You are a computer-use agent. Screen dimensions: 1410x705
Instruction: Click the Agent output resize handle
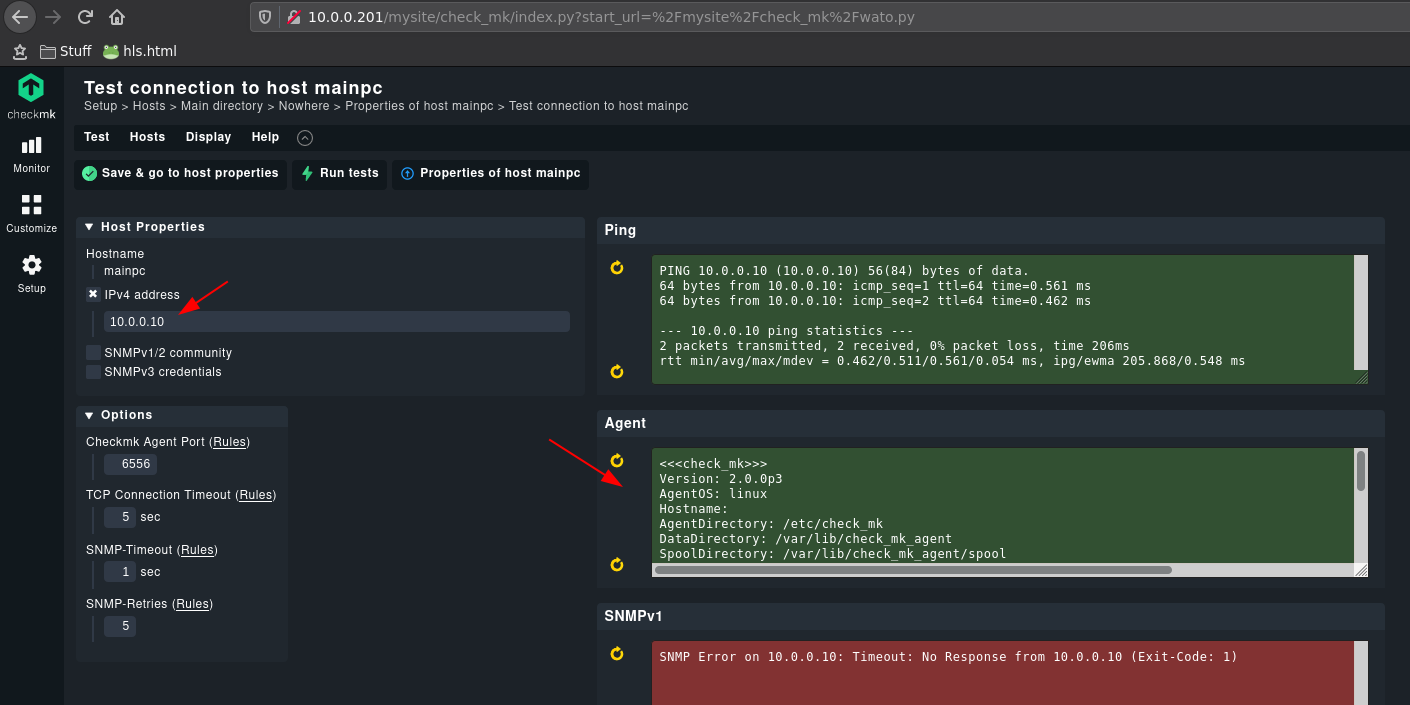click(1361, 570)
